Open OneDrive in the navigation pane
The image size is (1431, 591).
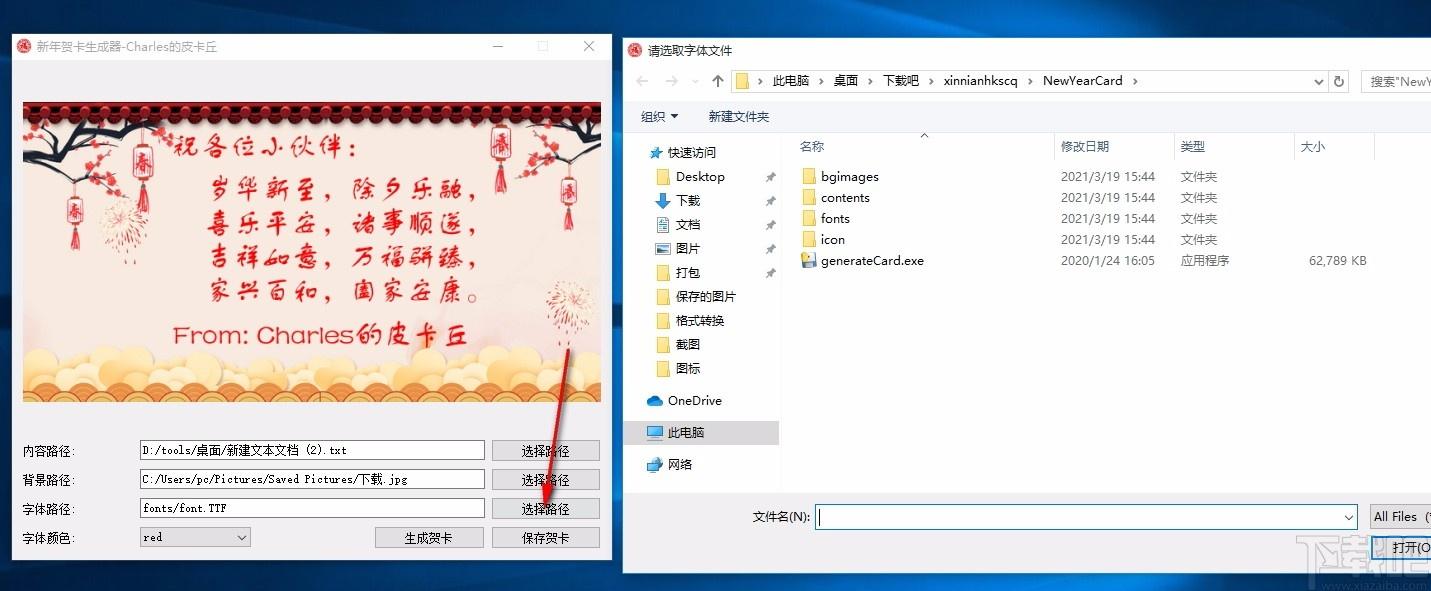pos(694,401)
